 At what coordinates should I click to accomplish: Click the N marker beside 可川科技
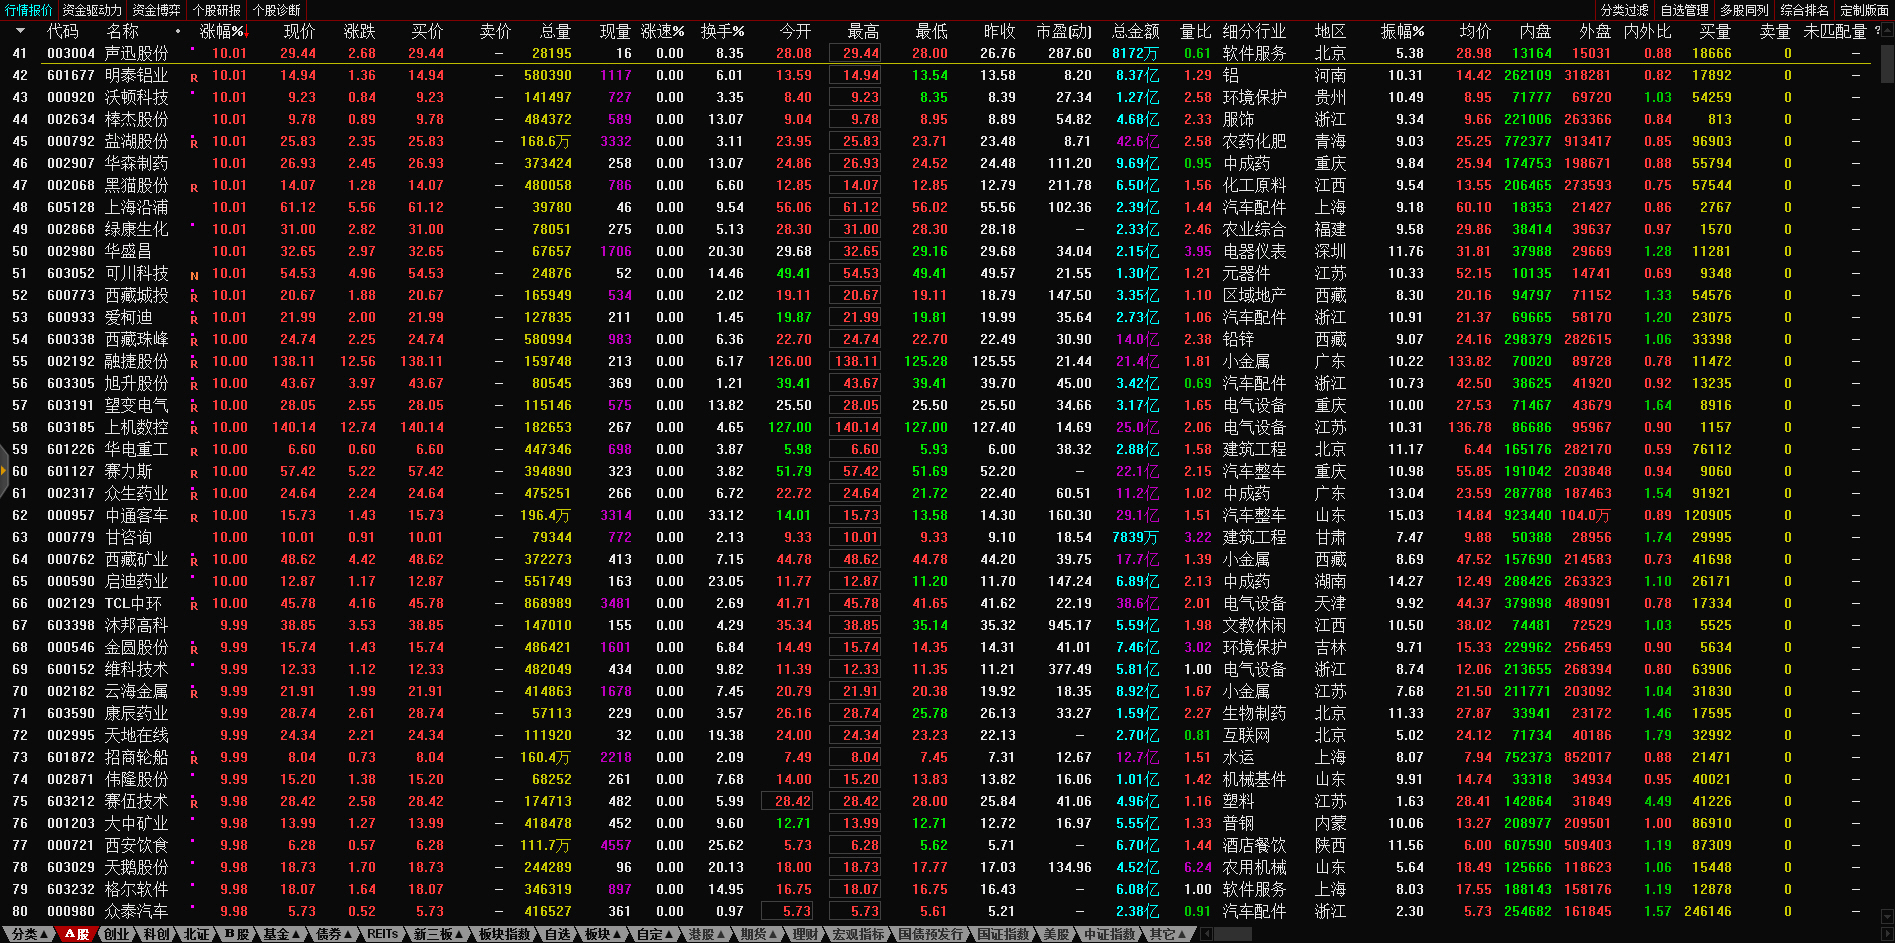[194, 275]
